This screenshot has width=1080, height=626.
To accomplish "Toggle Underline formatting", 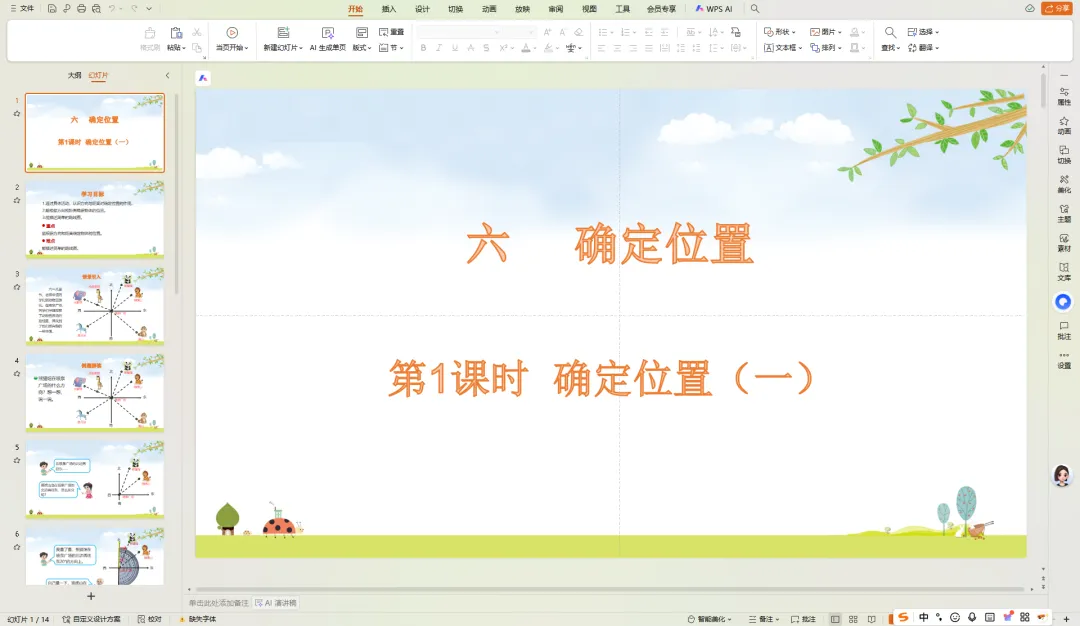I will click(x=455, y=48).
